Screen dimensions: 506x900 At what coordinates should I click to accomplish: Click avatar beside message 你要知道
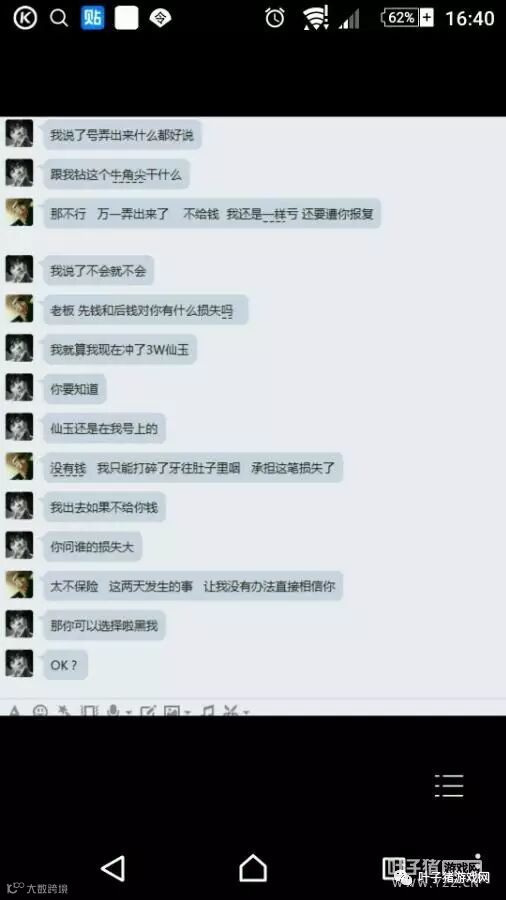20,389
